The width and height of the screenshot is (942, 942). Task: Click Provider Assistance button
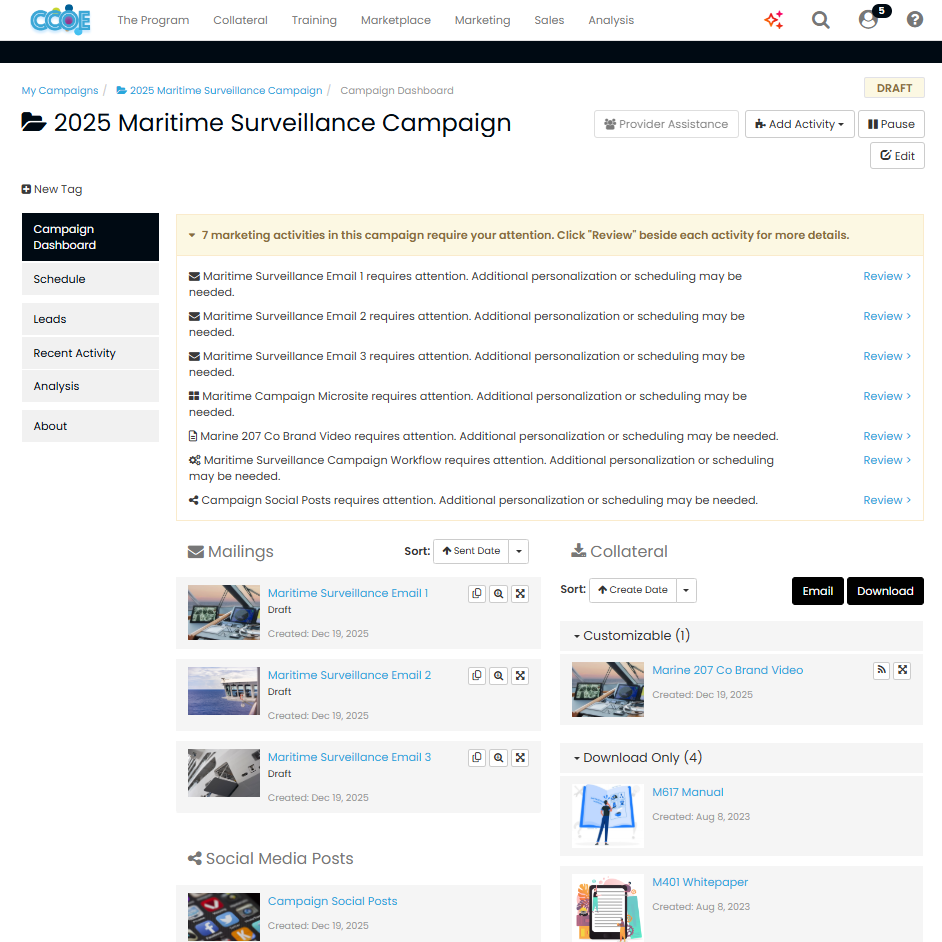666,124
